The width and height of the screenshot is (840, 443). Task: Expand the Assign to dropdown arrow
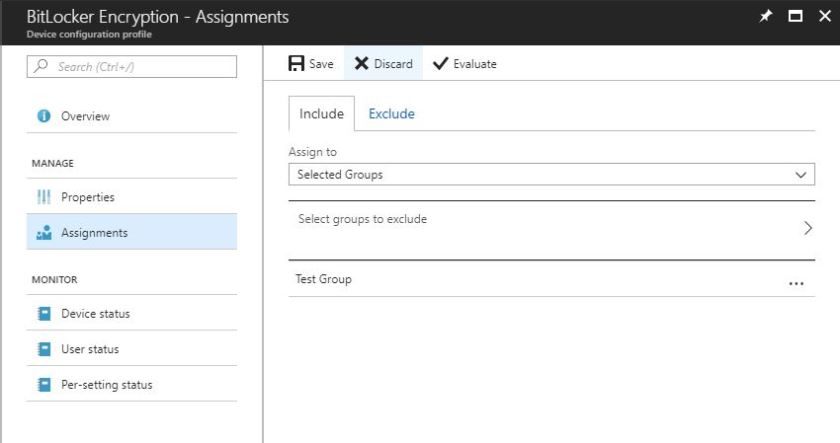pyautogui.click(x=801, y=175)
